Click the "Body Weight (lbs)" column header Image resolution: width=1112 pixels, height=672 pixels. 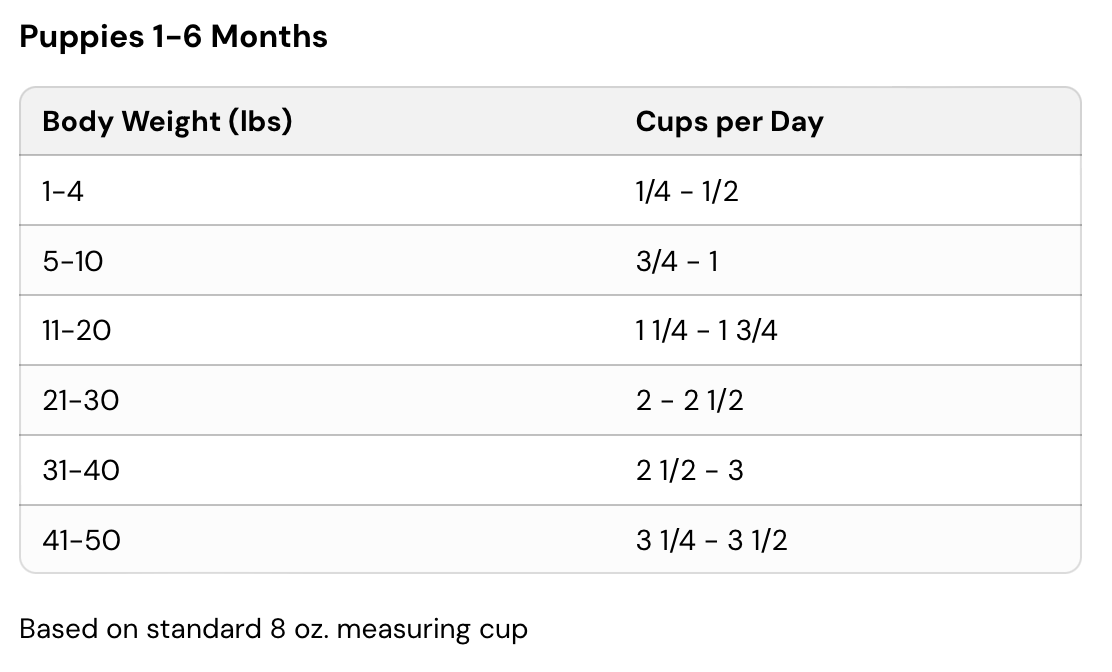tap(167, 122)
